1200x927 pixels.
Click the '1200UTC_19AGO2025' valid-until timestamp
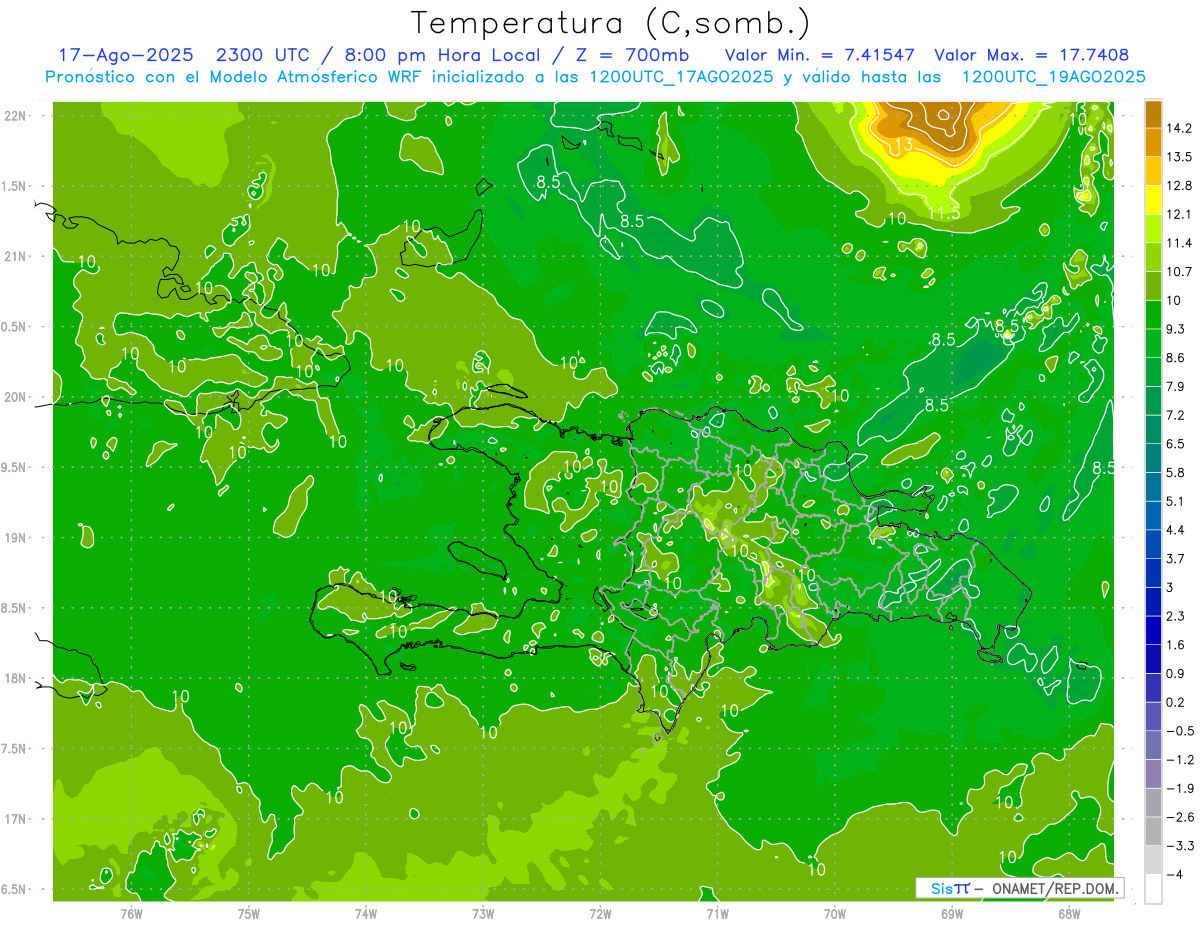coord(1053,77)
